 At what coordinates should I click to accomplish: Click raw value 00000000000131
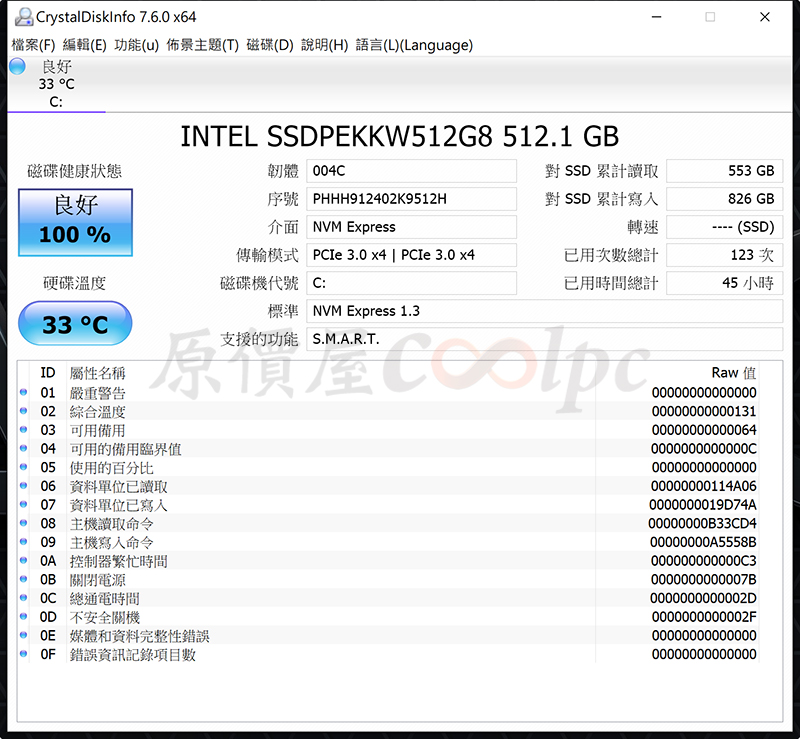pyautogui.click(x=704, y=411)
